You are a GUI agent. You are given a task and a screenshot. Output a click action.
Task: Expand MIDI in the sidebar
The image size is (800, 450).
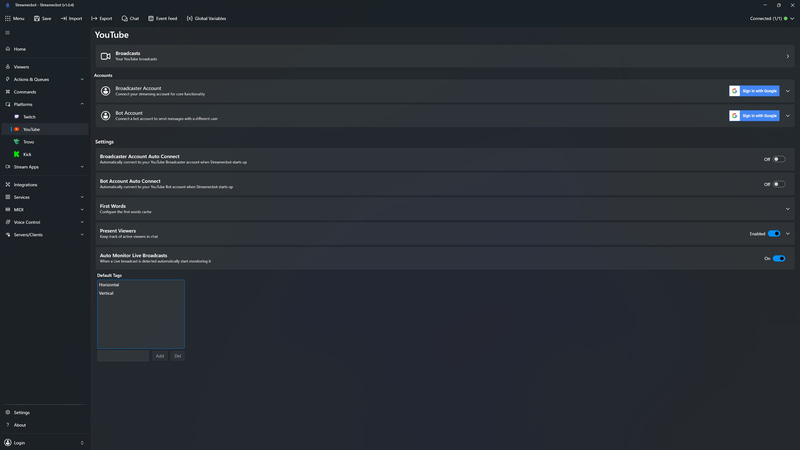82,210
